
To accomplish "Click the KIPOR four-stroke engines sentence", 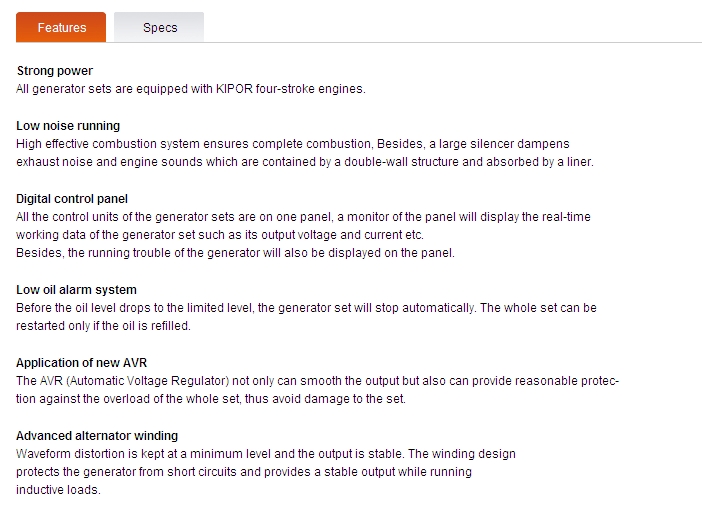I will pyautogui.click(x=191, y=89).
